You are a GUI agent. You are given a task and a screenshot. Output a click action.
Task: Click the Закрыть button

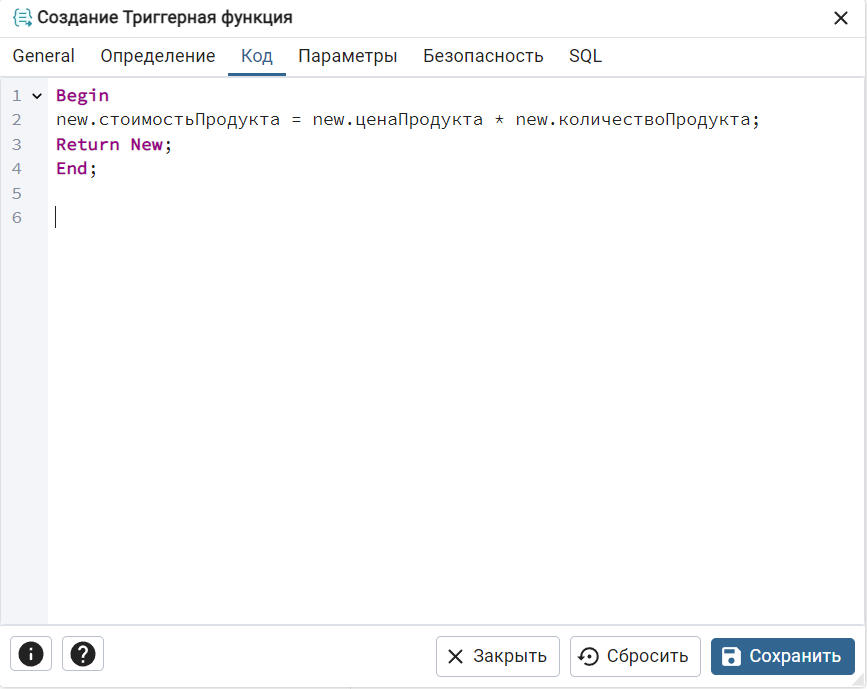pos(498,656)
